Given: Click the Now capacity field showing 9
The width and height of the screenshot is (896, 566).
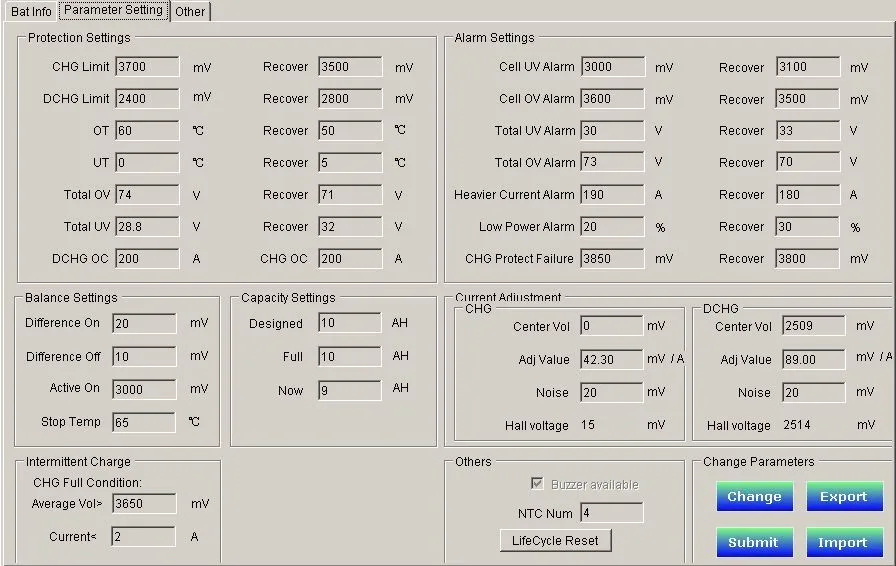Looking at the screenshot, I should coord(350,390).
